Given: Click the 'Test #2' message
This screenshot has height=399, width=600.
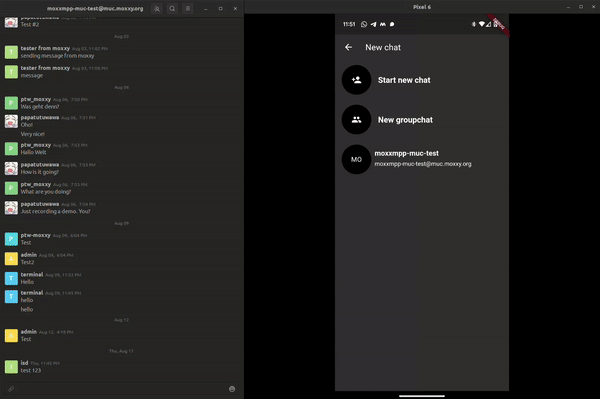Looking at the screenshot, I should point(30,24).
